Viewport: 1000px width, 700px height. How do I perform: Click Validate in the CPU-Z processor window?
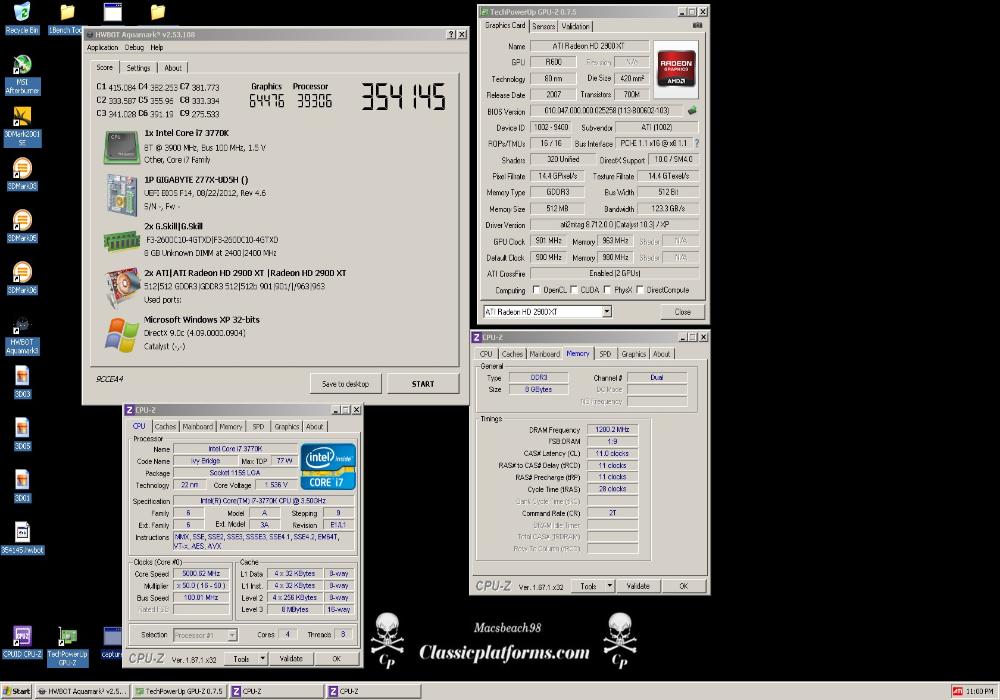pyautogui.click(x=291, y=659)
